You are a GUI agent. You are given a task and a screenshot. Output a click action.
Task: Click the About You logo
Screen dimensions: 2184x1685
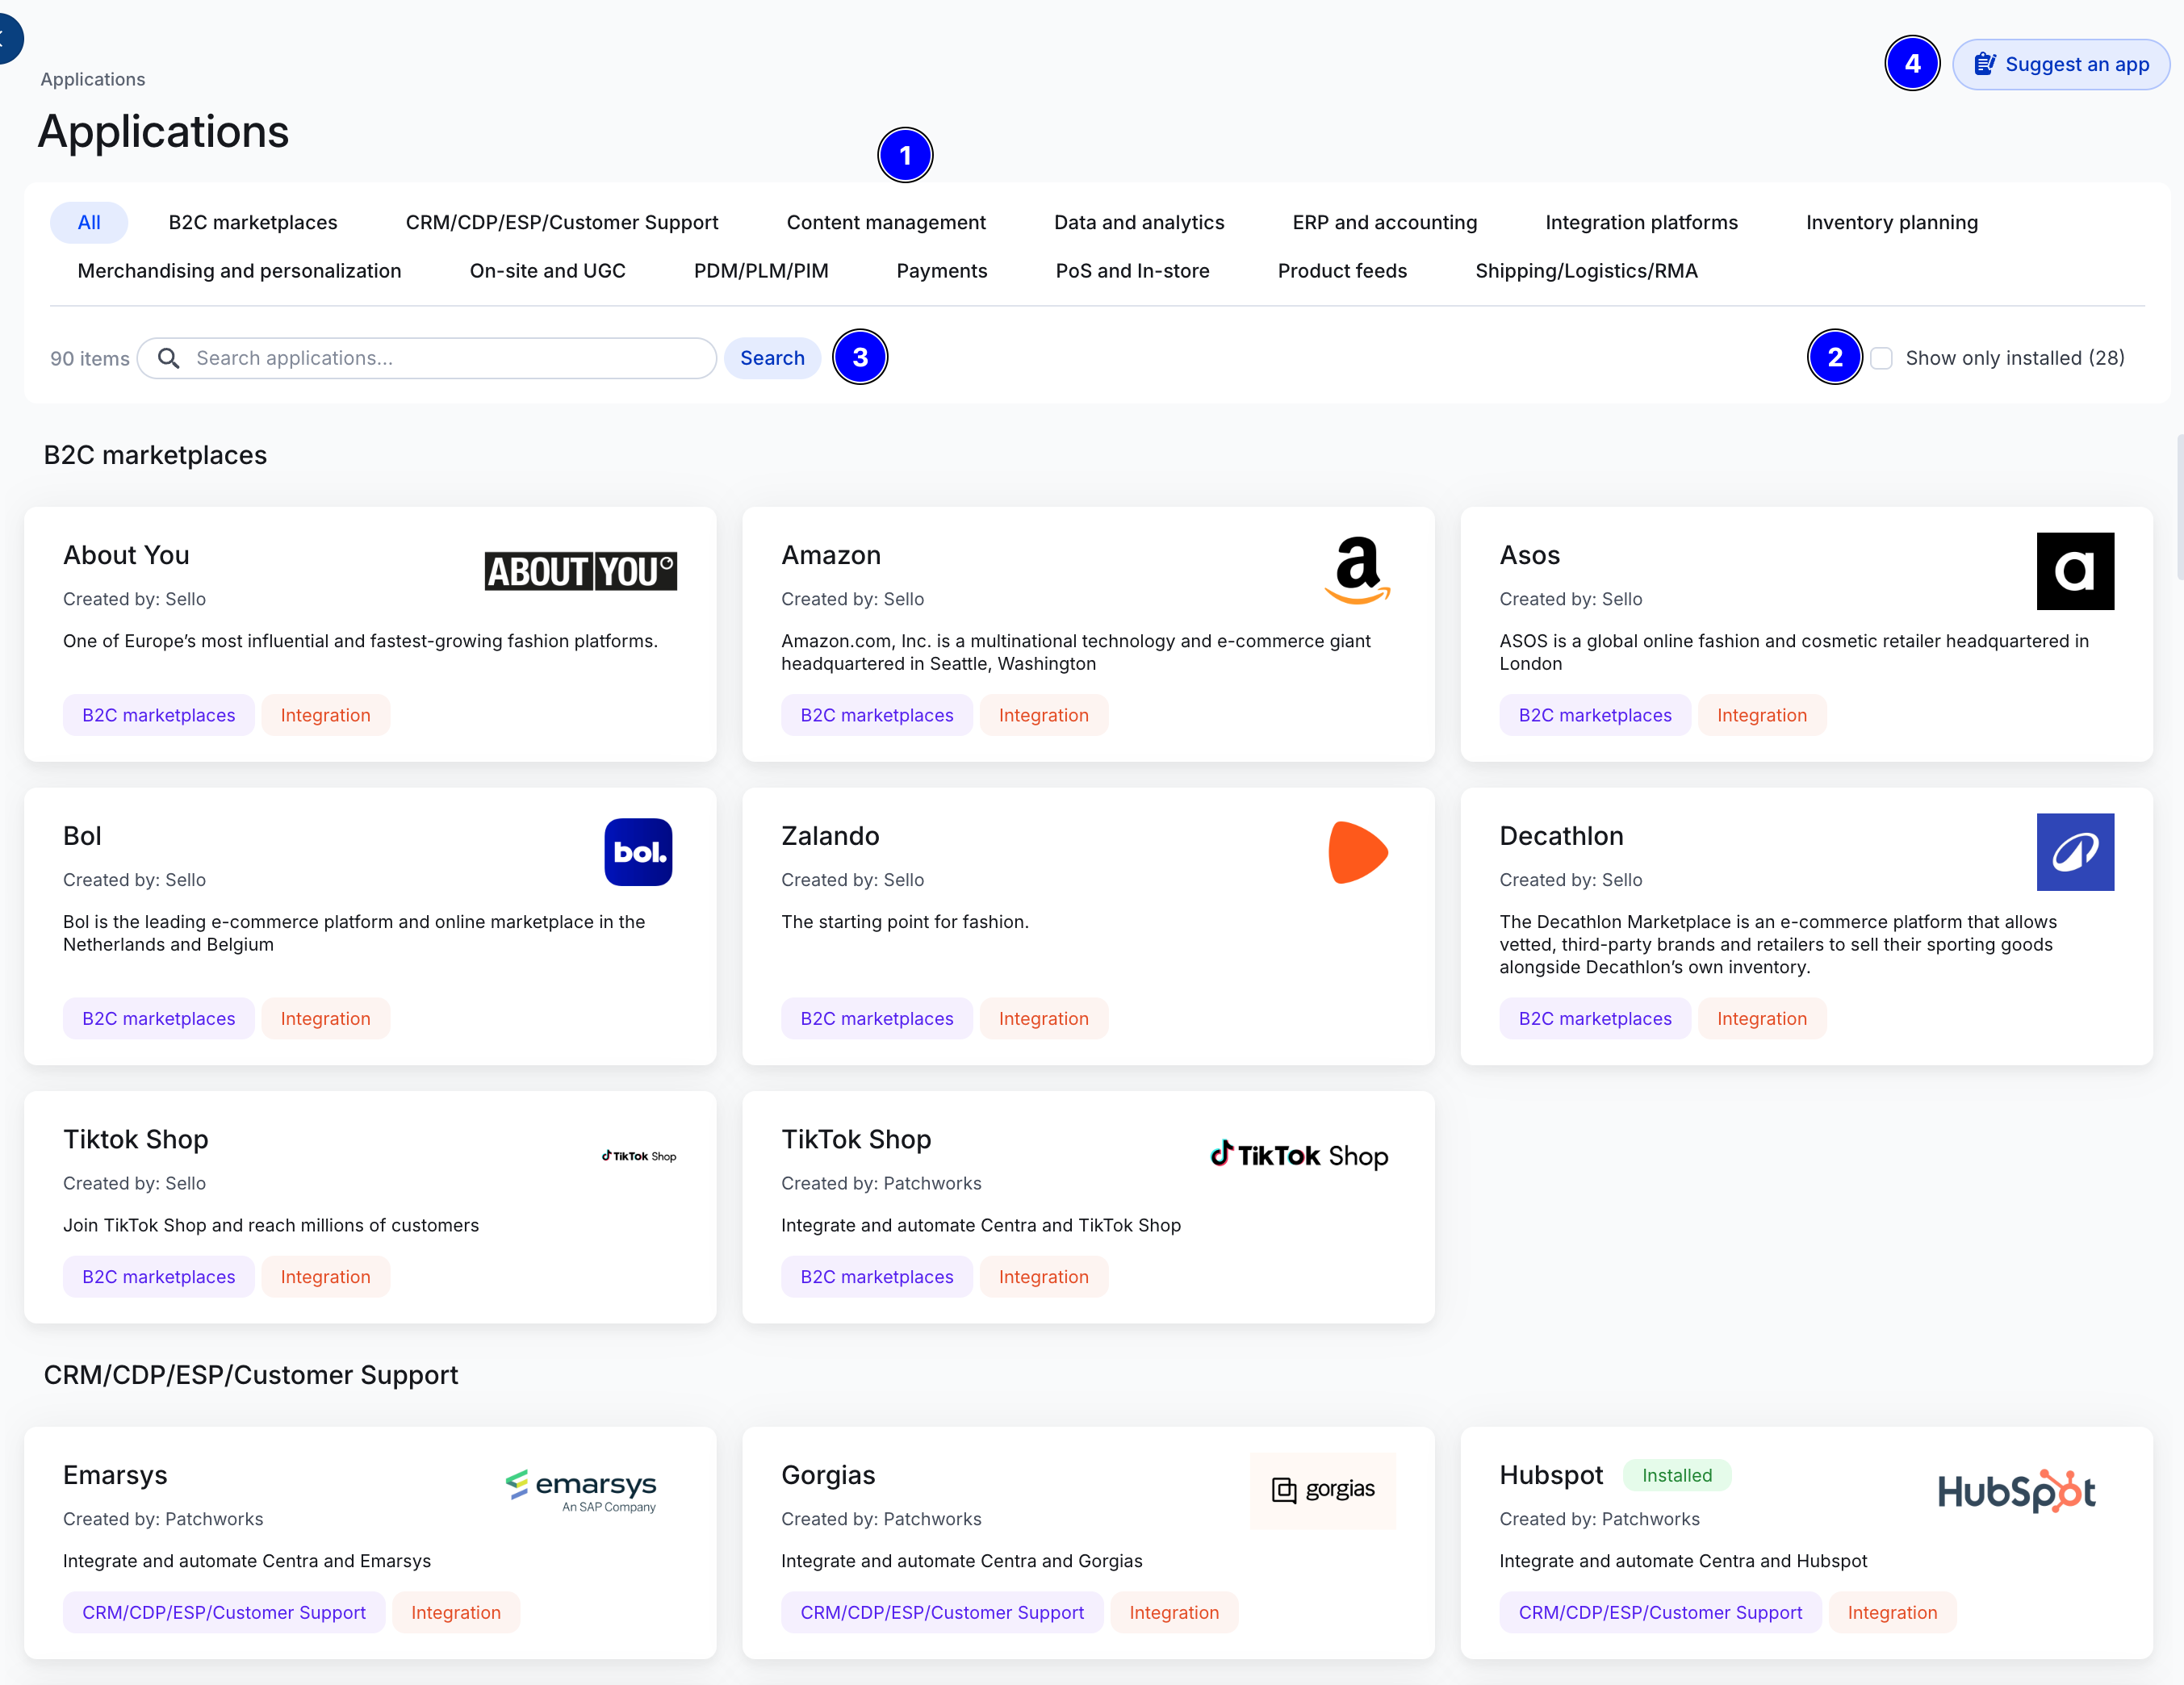(580, 571)
